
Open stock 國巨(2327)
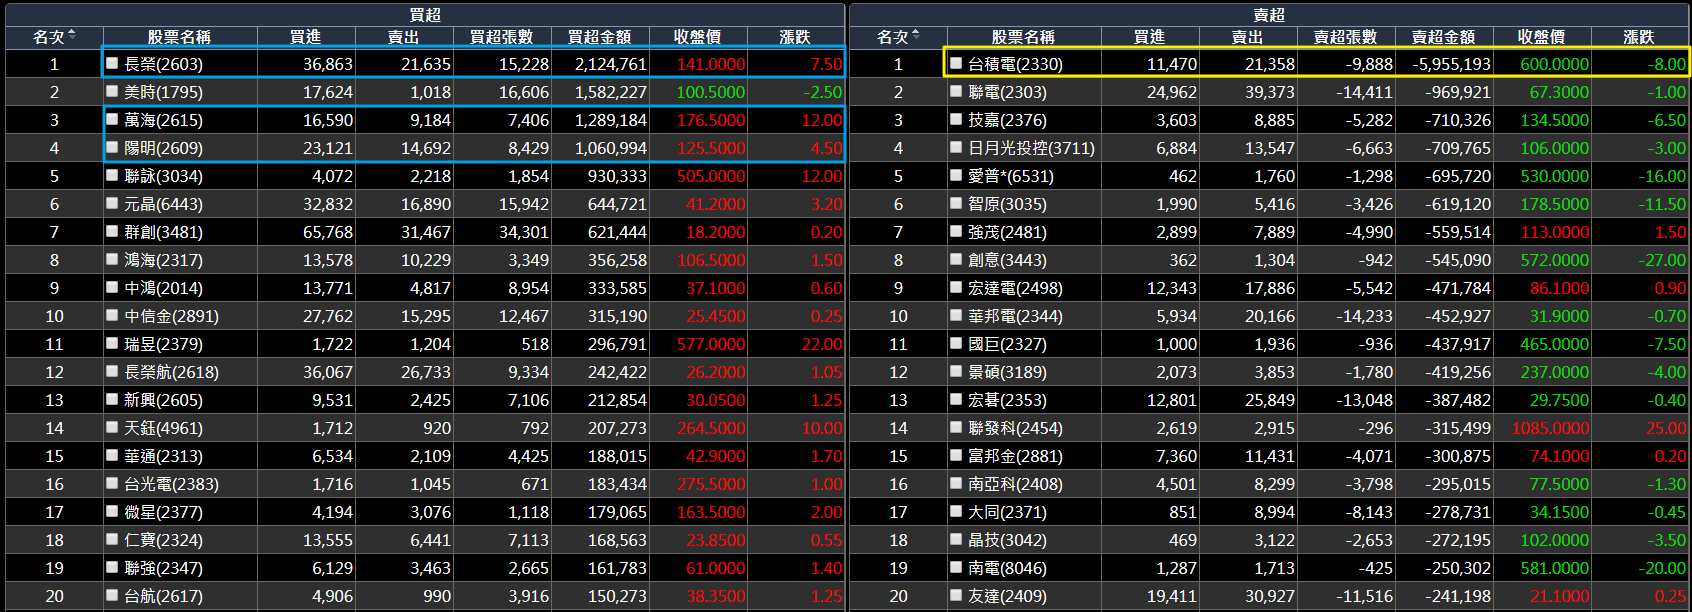(1007, 344)
